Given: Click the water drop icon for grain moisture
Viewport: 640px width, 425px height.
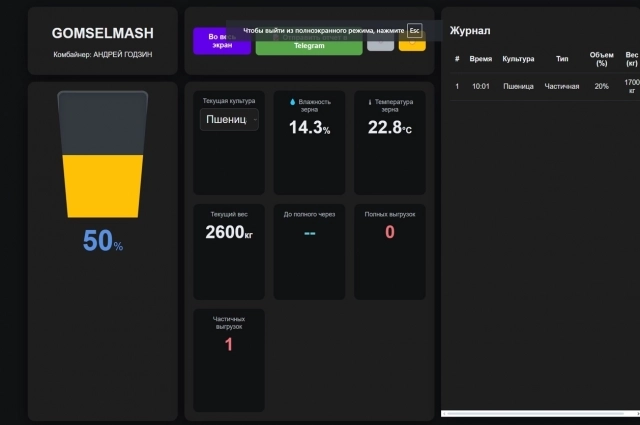Looking at the screenshot, I should point(293,102).
